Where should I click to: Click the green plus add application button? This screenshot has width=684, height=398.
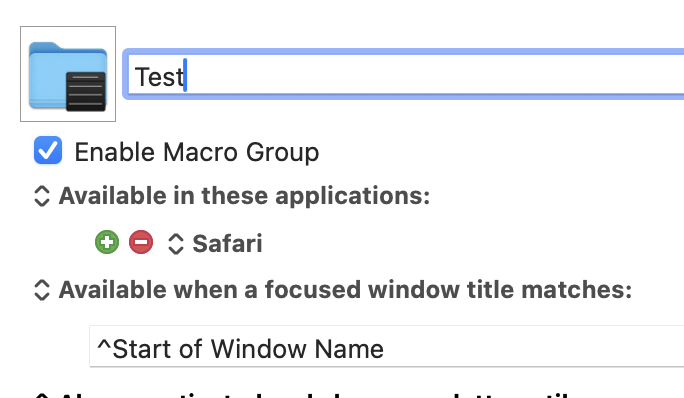(x=107, y=242)
